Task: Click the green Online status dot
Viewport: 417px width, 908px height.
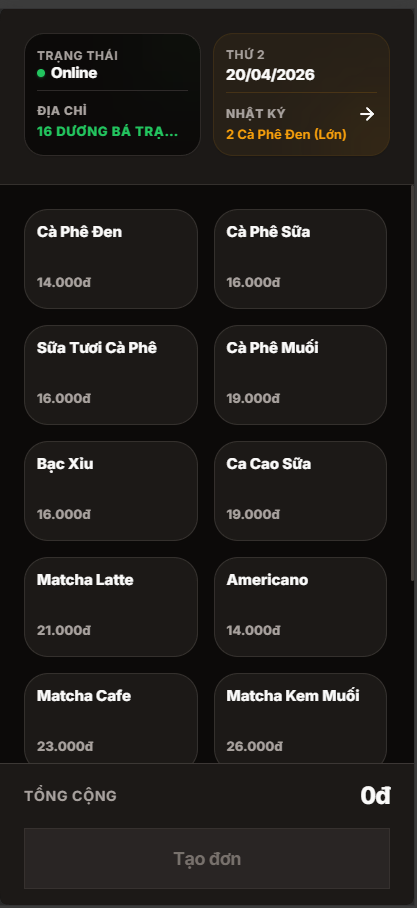Action: click(41, 74)
